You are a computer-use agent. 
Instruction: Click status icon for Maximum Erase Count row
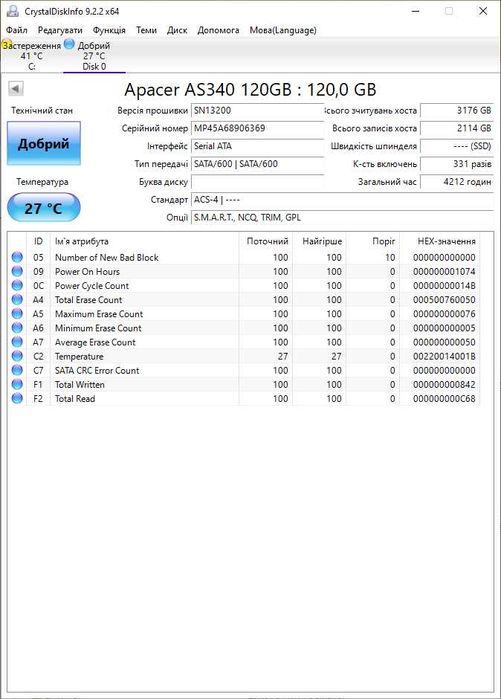17,314
